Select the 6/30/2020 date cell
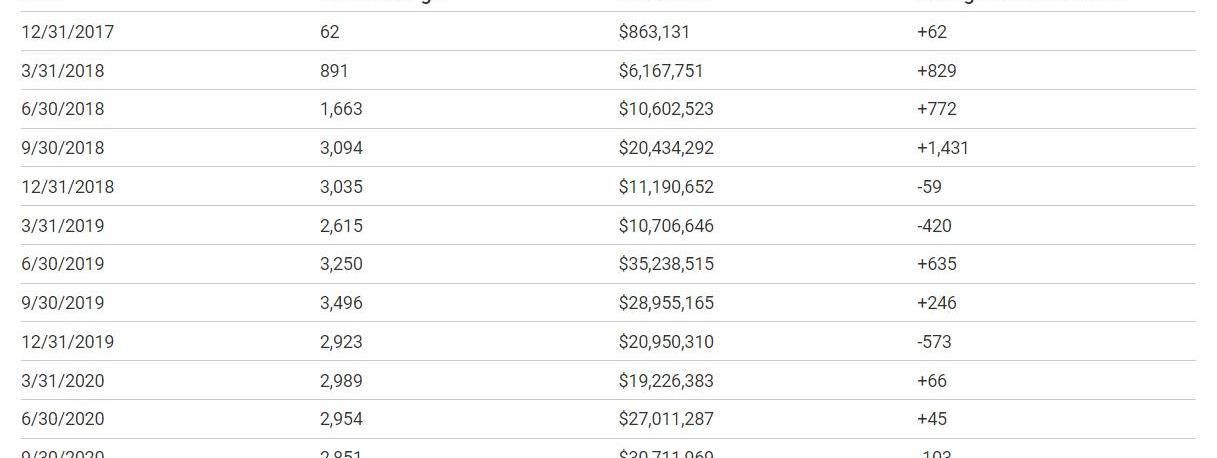The width and height of the screenshot is (1217, 458). 62,419
